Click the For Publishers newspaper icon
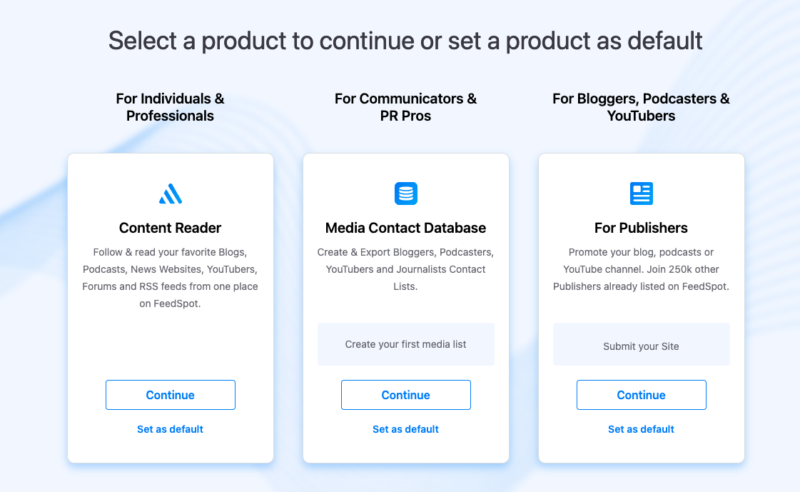This screenshot has width=800, height=492. pyautogui.click(x=641, y=193)
